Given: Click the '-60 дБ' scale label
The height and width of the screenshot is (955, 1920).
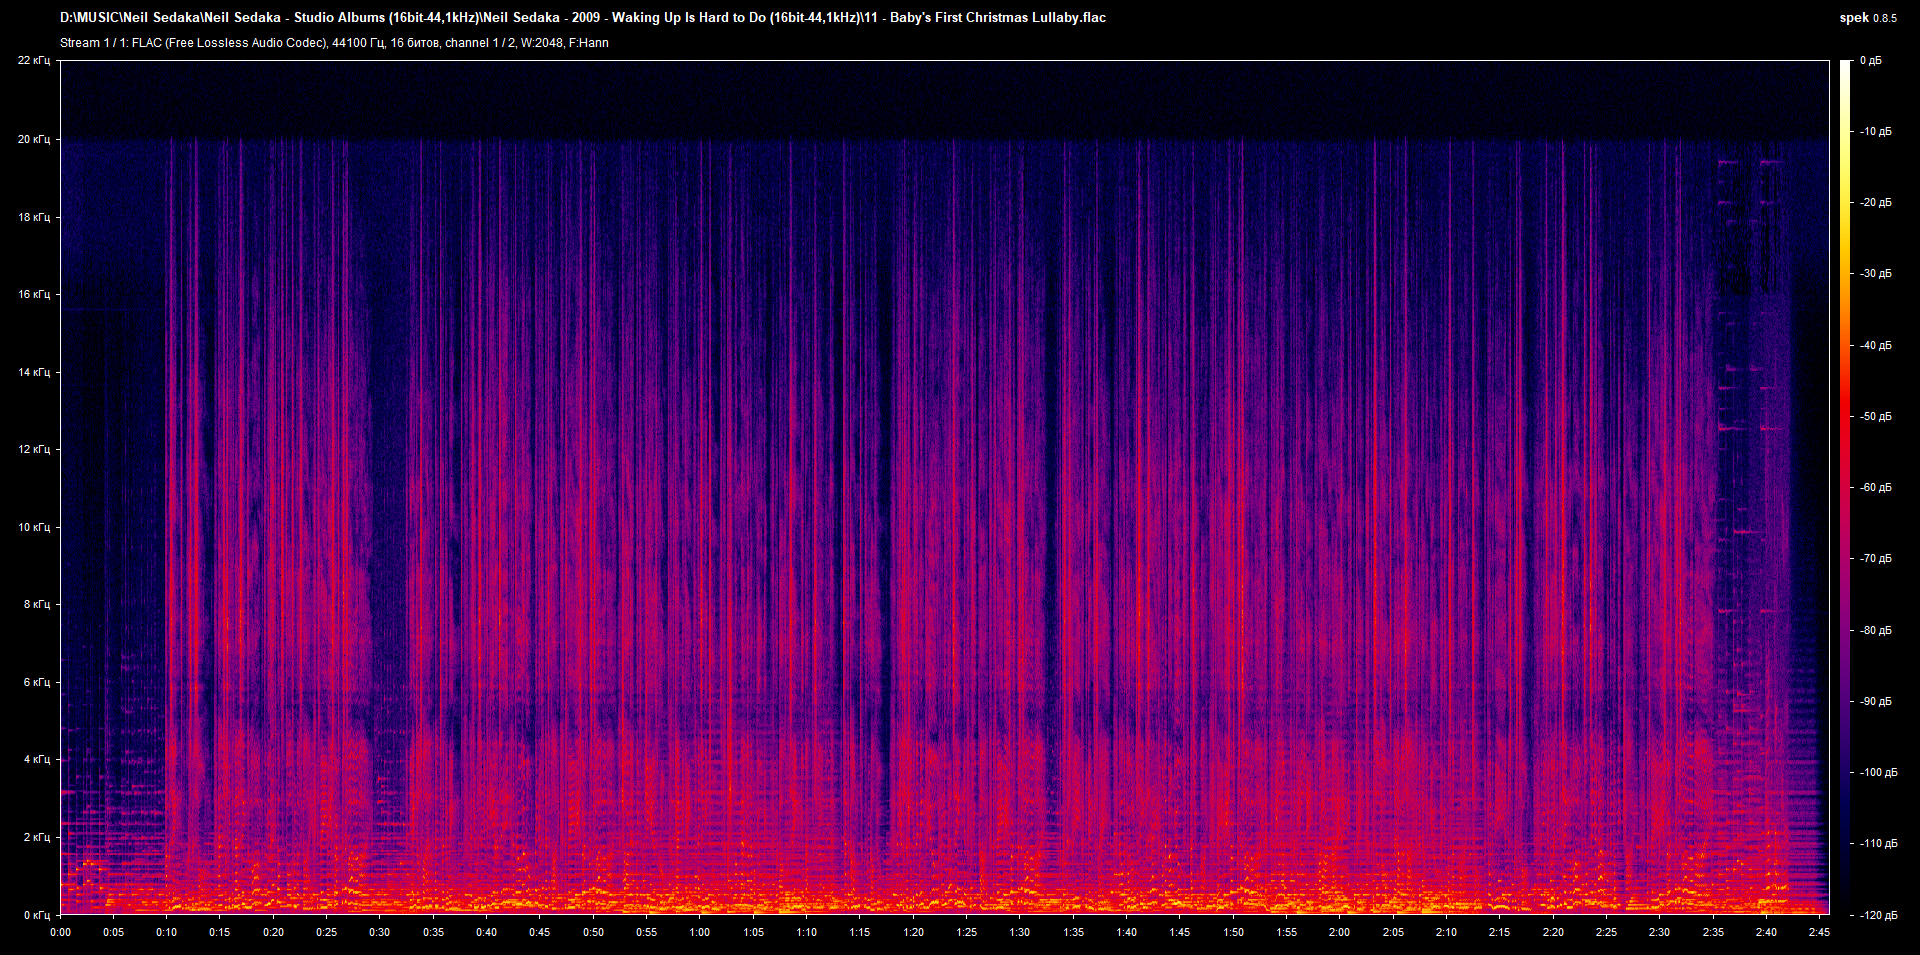Looking at the screenshot, I should [x=1876, y=487].
